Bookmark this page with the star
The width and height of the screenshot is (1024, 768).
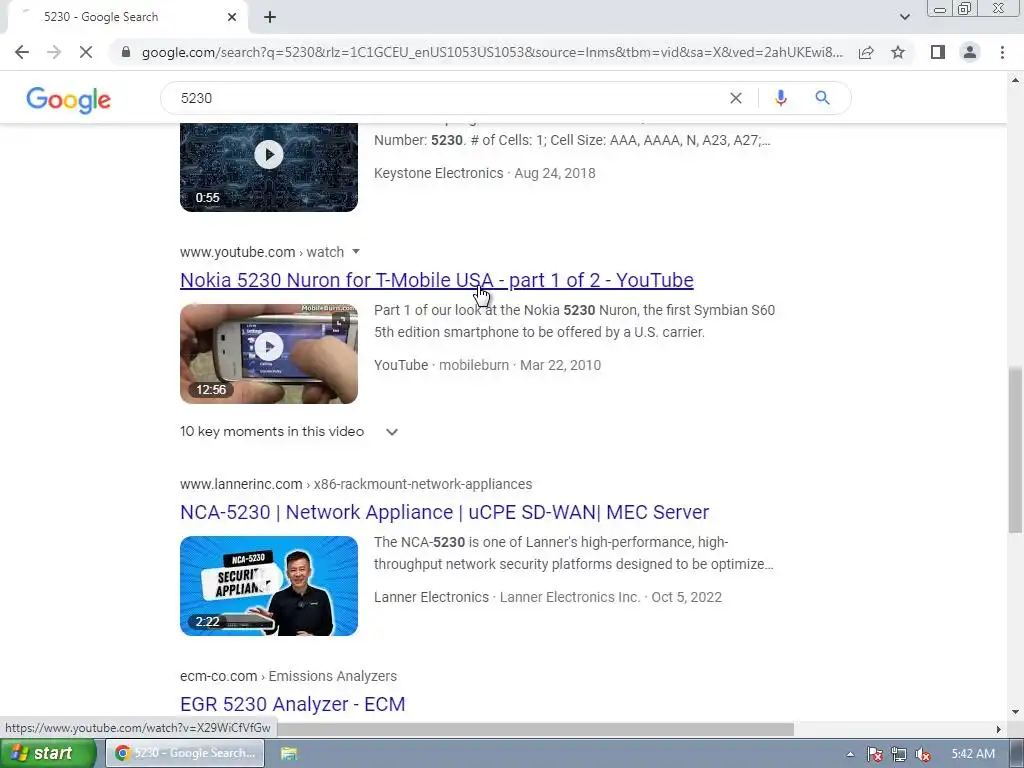pyautogui.click(x=898, y=52)
